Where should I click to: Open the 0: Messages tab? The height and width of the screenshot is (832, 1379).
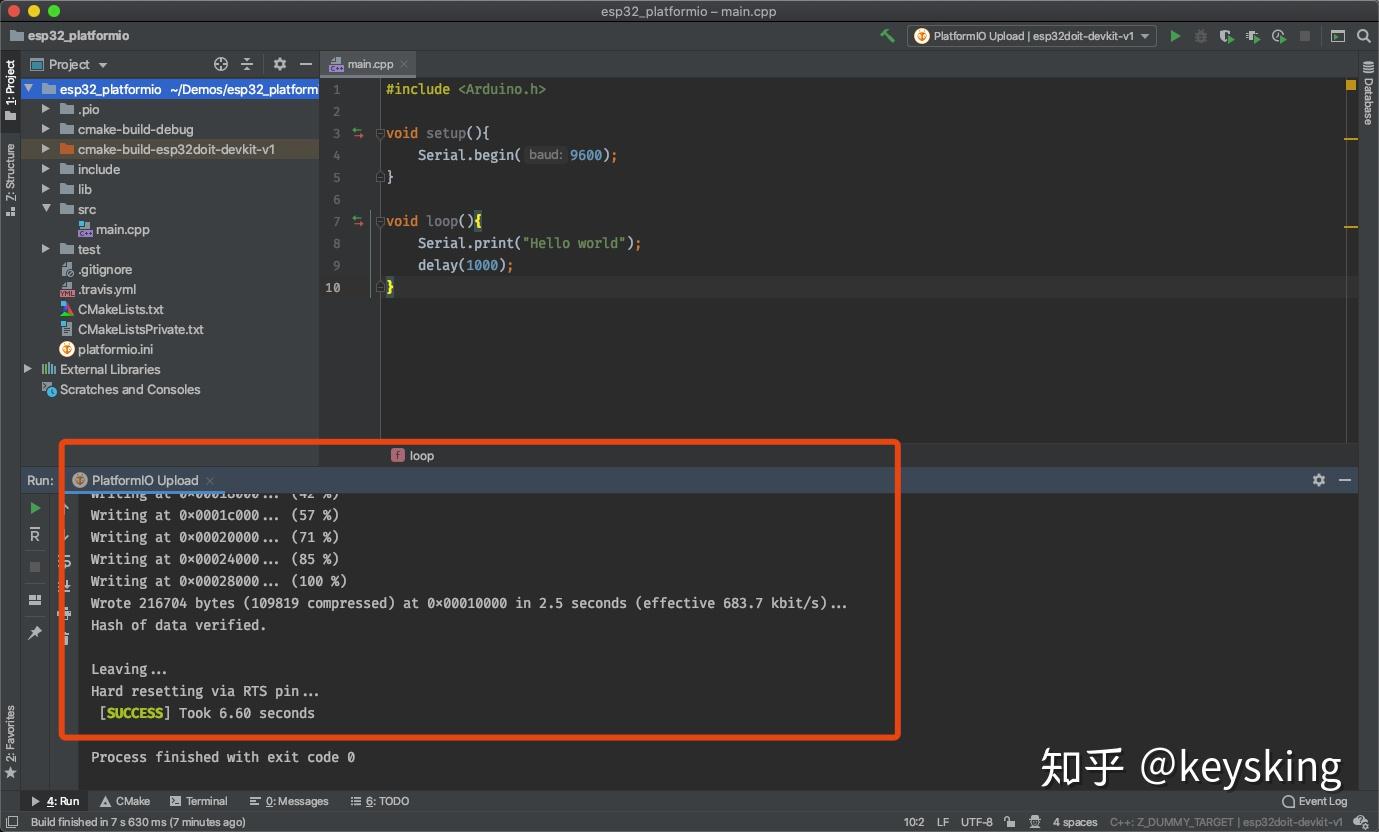(289, 800)
